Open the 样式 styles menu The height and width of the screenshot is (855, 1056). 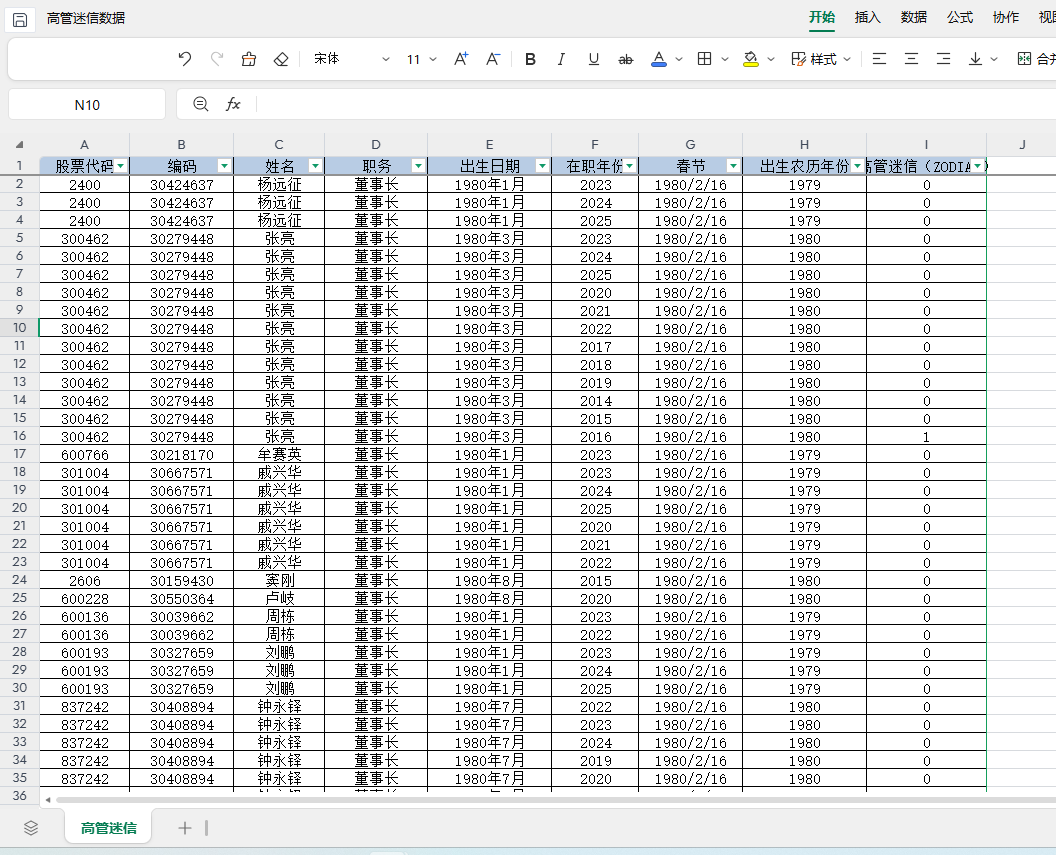tap(821, 59)
